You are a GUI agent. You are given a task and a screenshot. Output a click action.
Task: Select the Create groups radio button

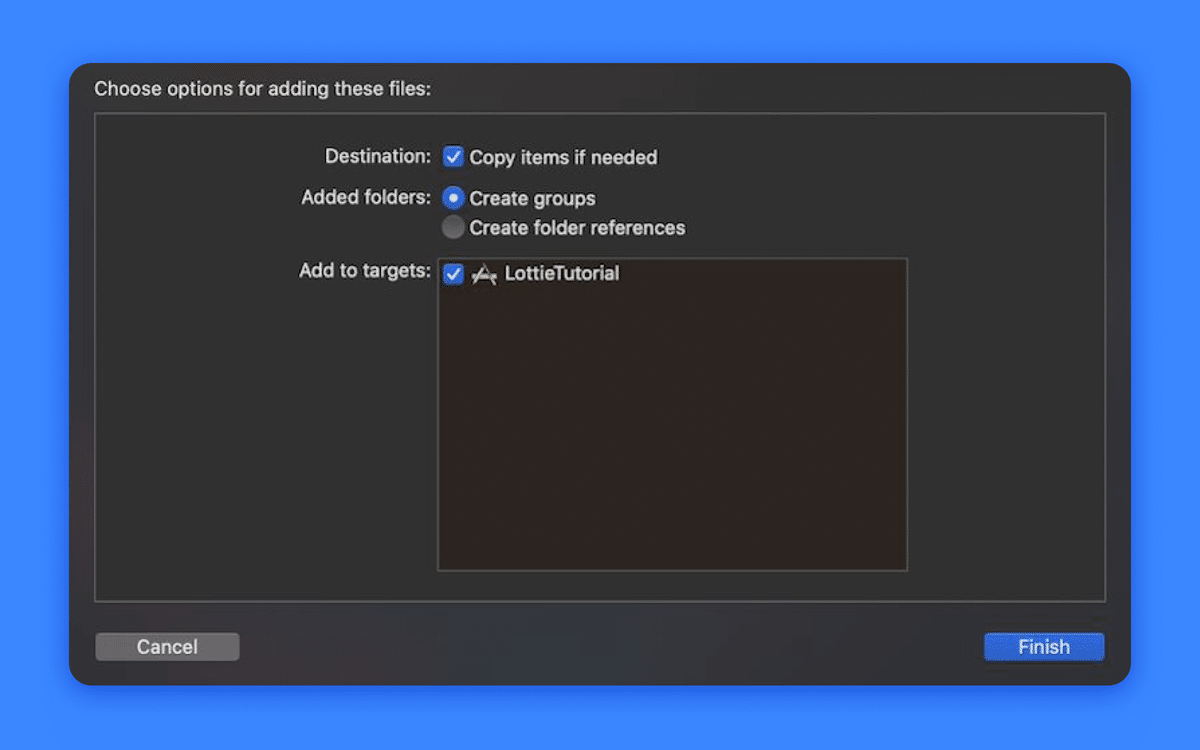click(454, 197)
